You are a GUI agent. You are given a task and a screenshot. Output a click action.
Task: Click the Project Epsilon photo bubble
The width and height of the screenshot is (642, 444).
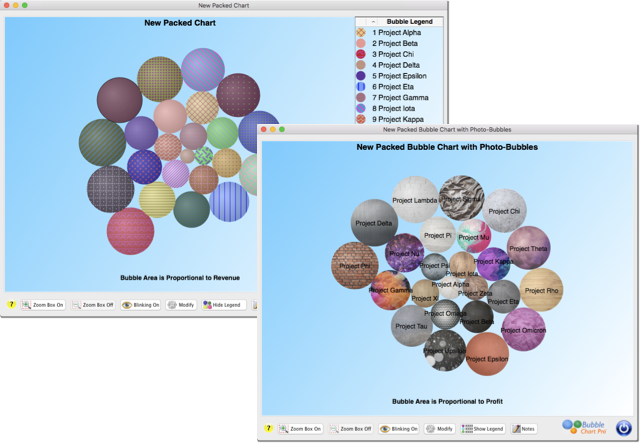pos(487,353)
